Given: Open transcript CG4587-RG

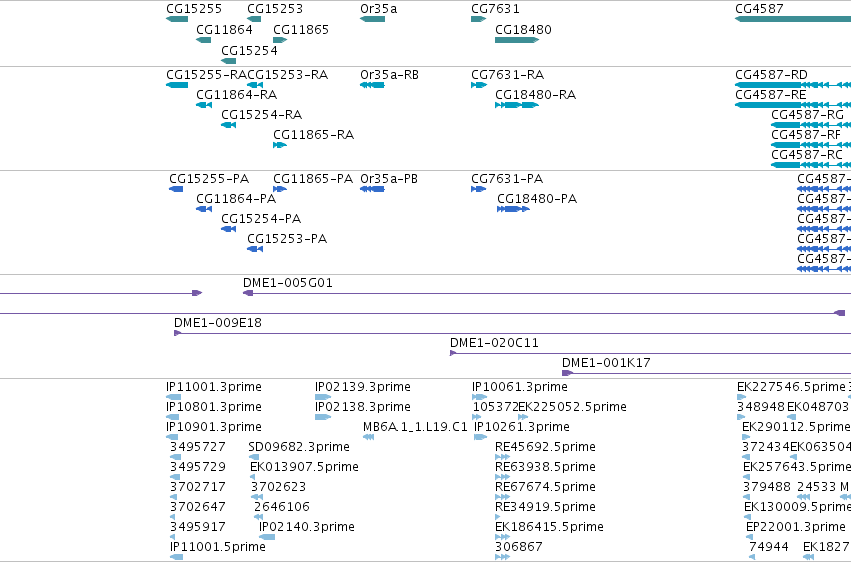Looking at the screenshot, I should [808, 114].
